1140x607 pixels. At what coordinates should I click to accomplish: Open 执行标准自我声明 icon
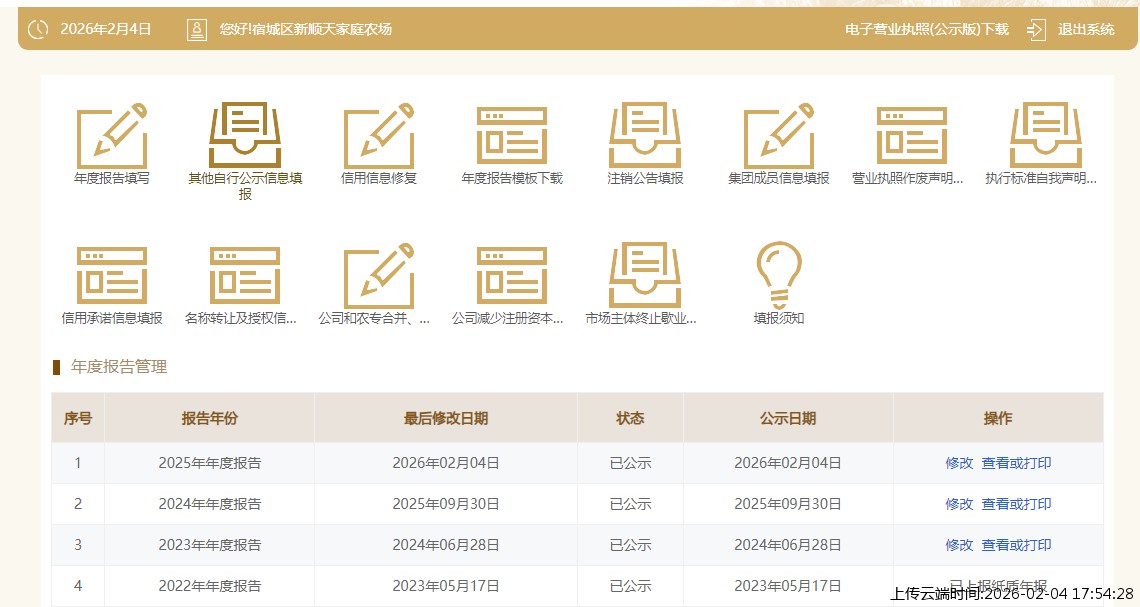(1045, 135)
